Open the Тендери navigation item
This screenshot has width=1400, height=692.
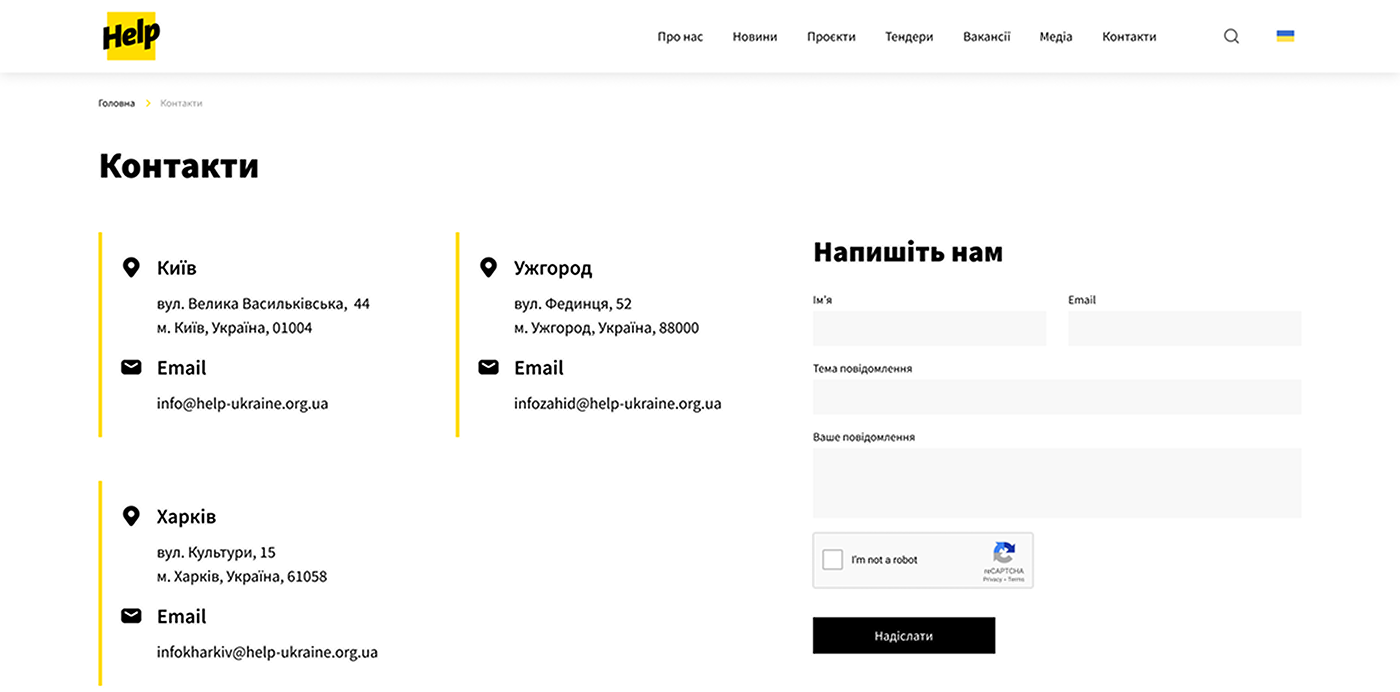pyautogui.click(x=909, y=37)
